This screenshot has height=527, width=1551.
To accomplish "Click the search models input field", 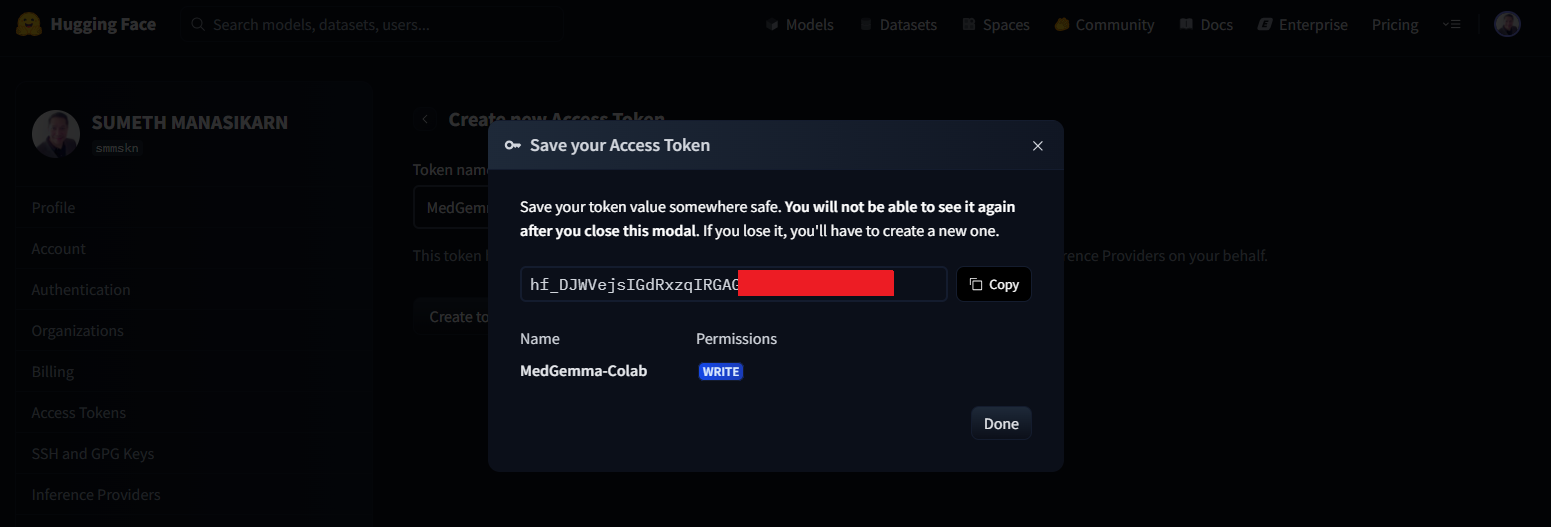I will 320,25.
